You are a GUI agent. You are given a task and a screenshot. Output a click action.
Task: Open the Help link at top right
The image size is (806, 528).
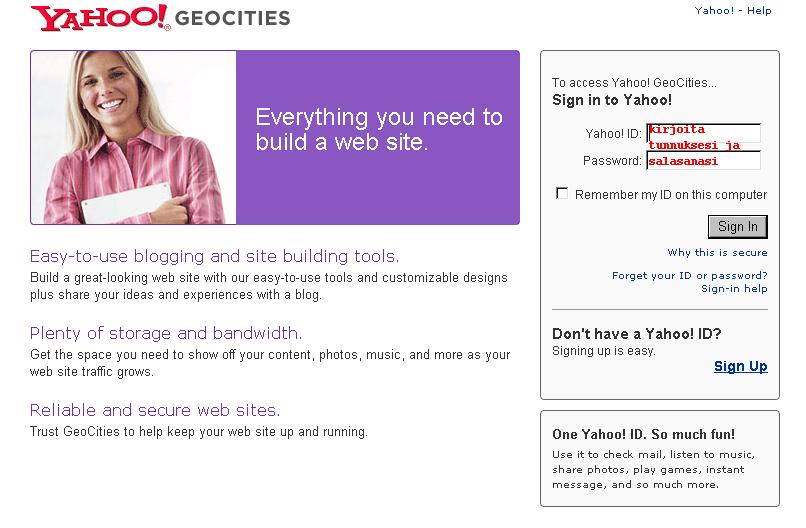coord(759,11)
